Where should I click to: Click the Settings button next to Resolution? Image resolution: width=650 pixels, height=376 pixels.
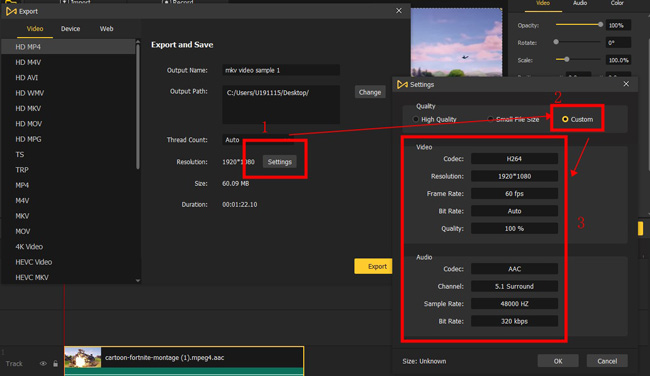coord(279,162)
